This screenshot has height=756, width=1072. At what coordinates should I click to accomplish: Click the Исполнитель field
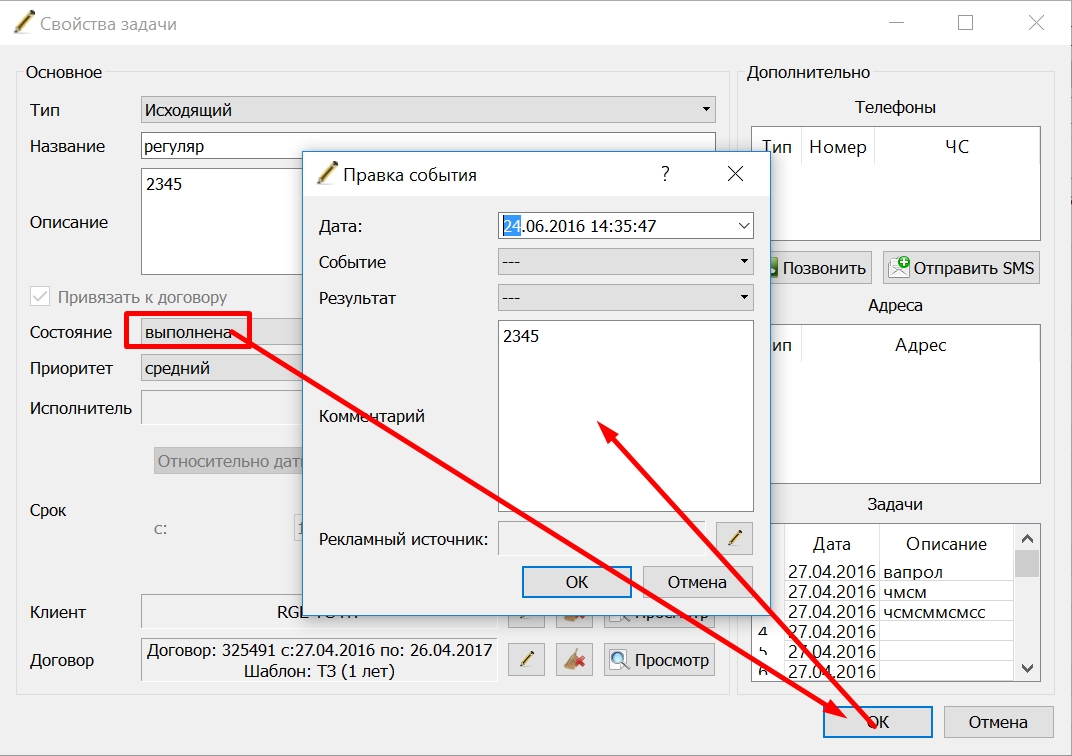pyautogui.click(x=222, y=407)
